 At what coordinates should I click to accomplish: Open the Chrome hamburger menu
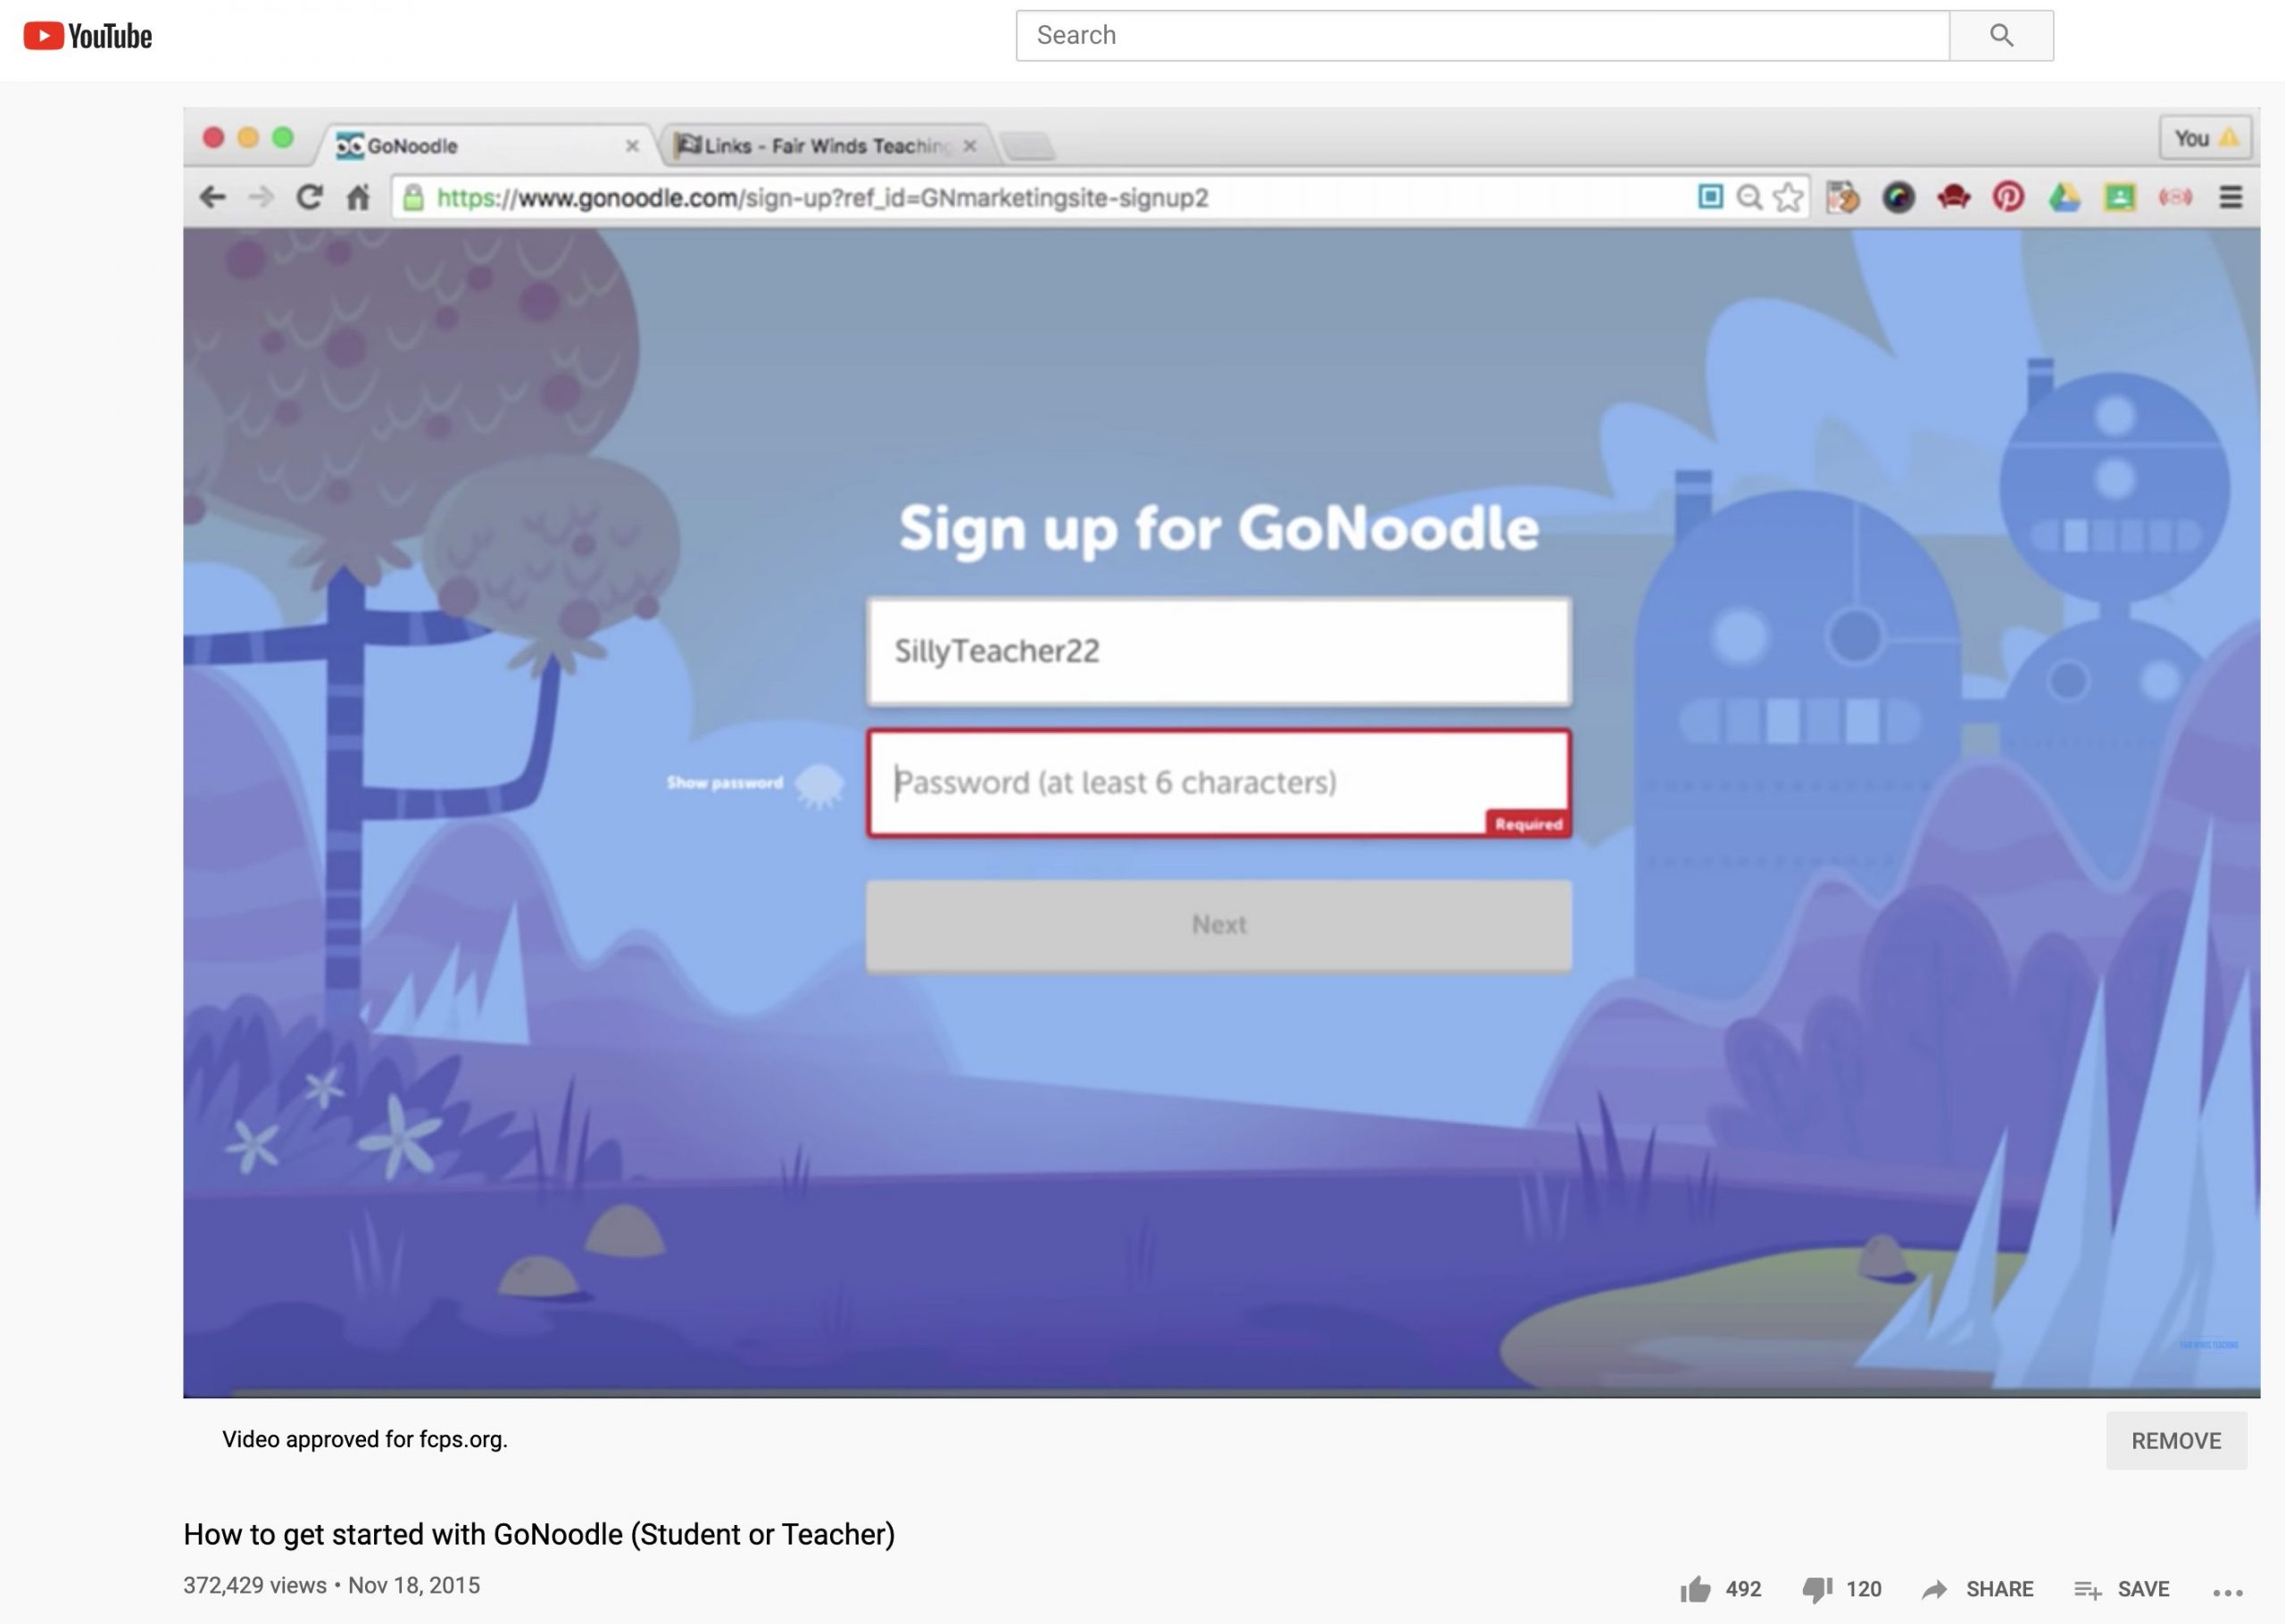click(x=2230, y=197)
